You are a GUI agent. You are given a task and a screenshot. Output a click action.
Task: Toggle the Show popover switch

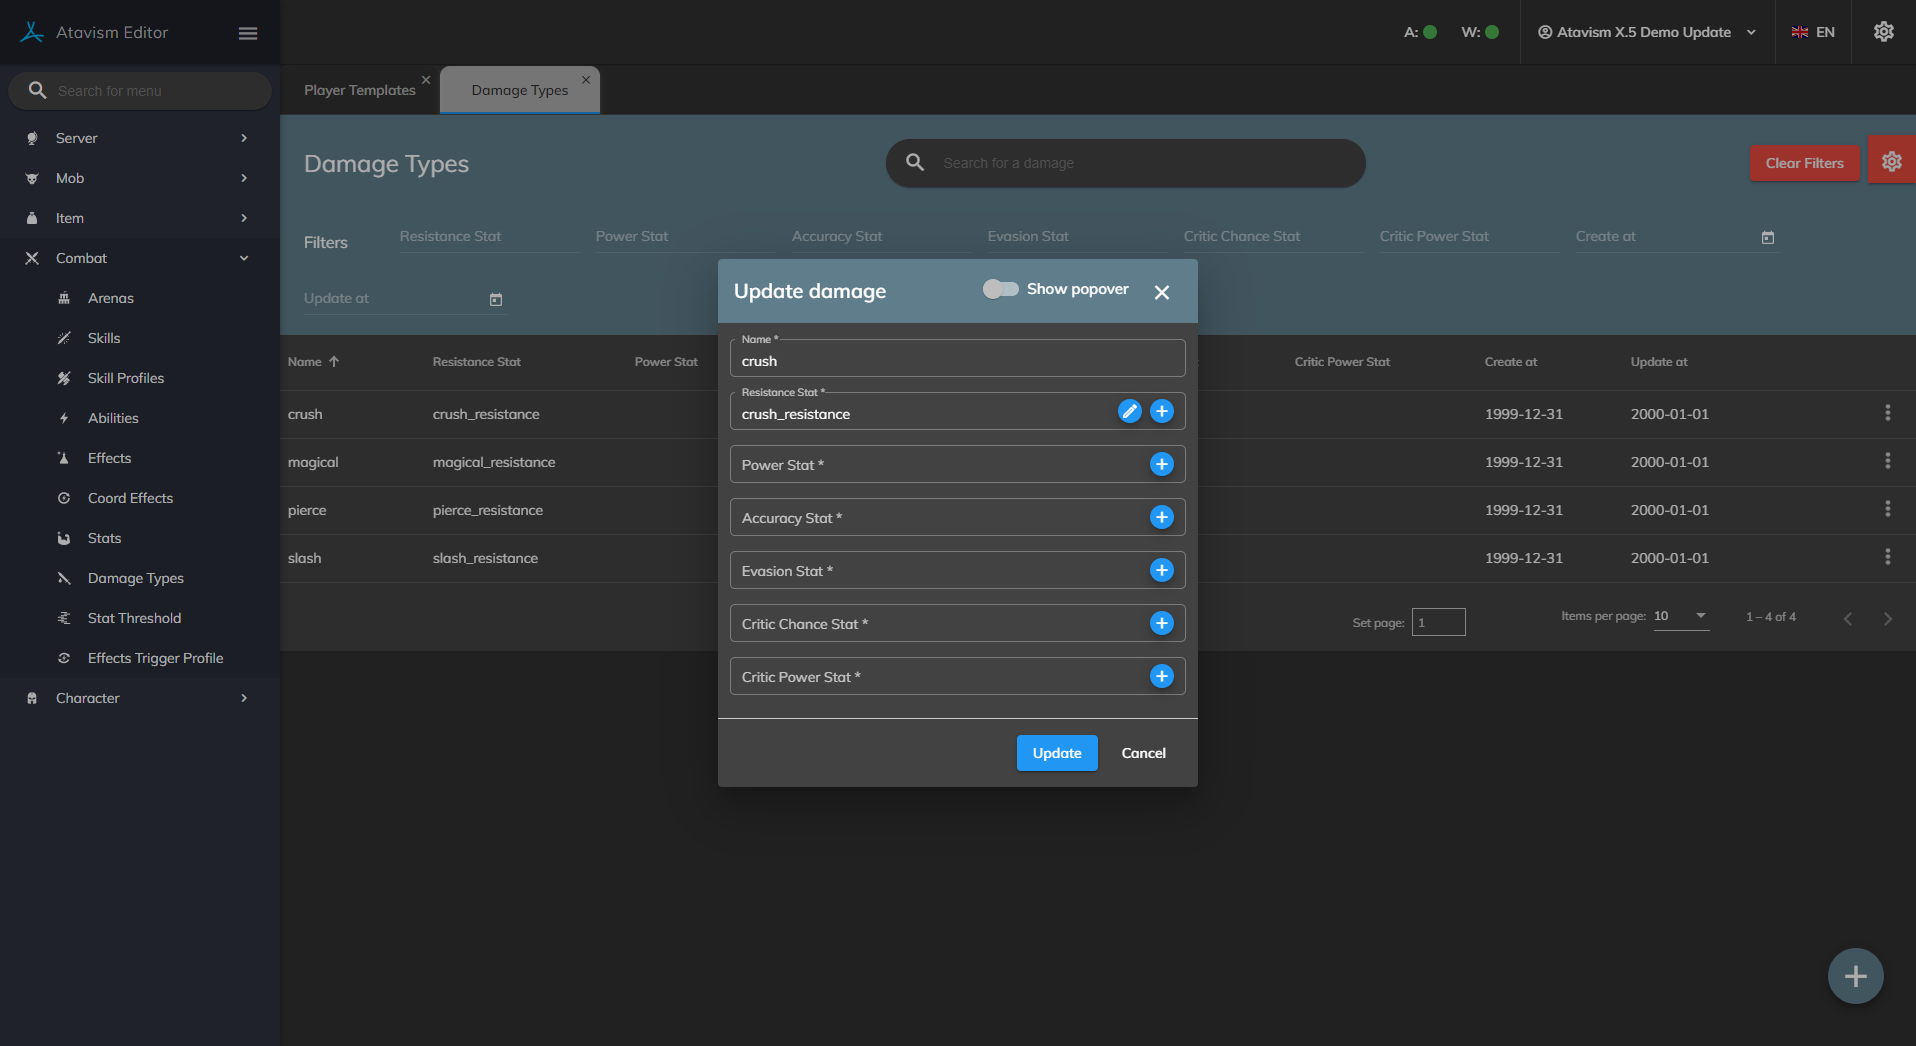pyautogui.click(x=1000, y=289)
